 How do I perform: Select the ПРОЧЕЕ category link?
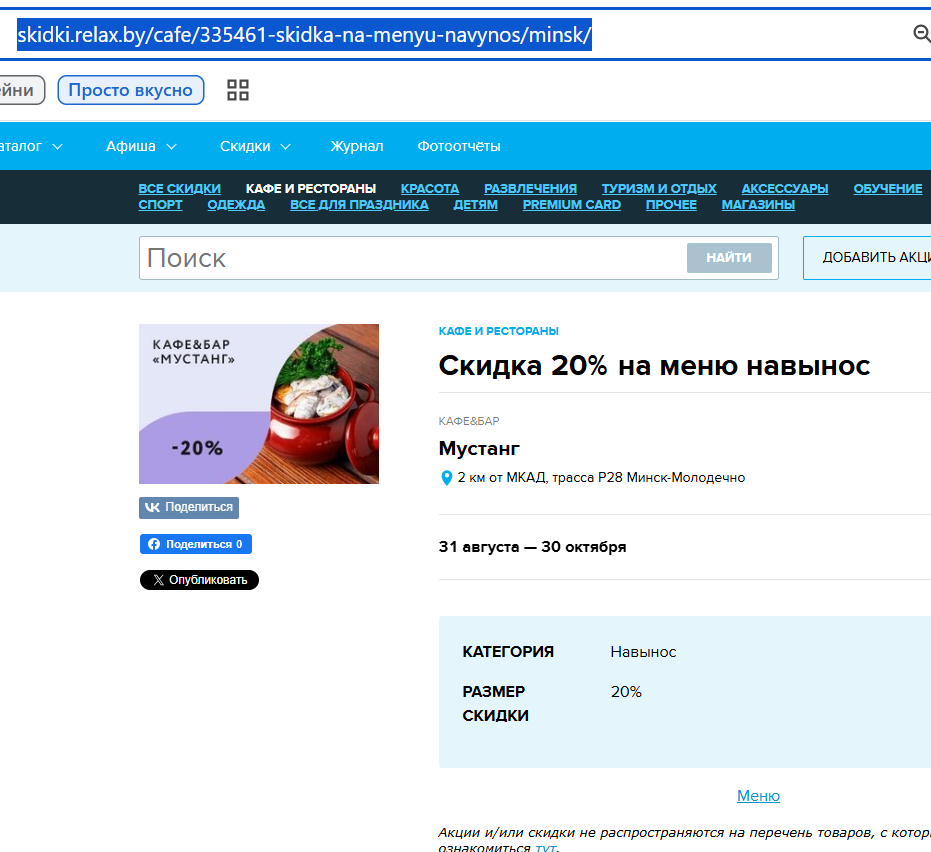tap(671, 205)
